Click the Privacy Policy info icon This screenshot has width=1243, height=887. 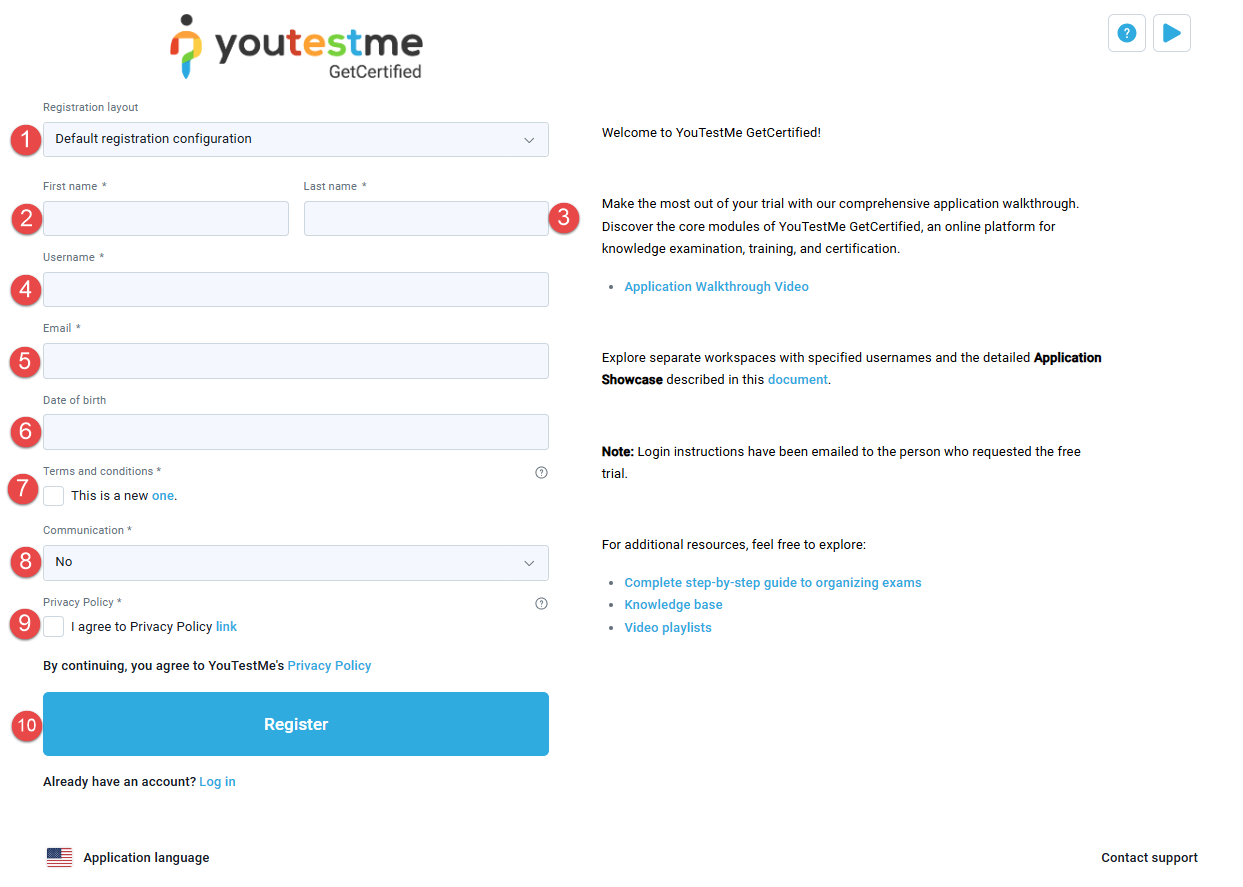(542, 604)
